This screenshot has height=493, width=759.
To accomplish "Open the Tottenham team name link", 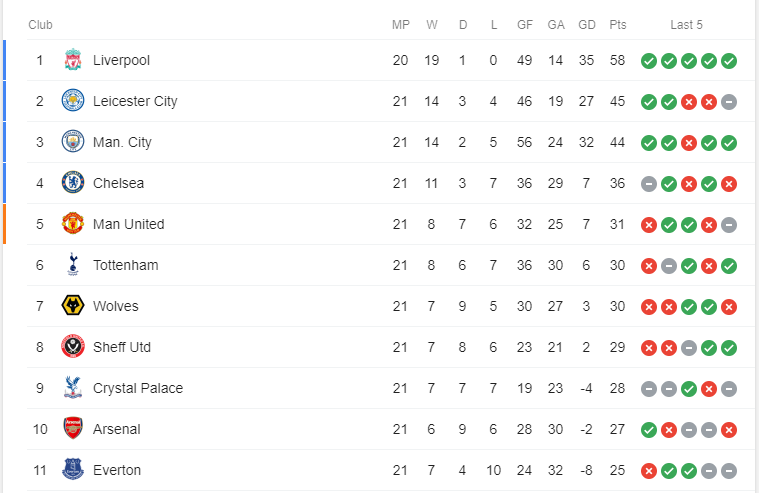I will (125, 265).
